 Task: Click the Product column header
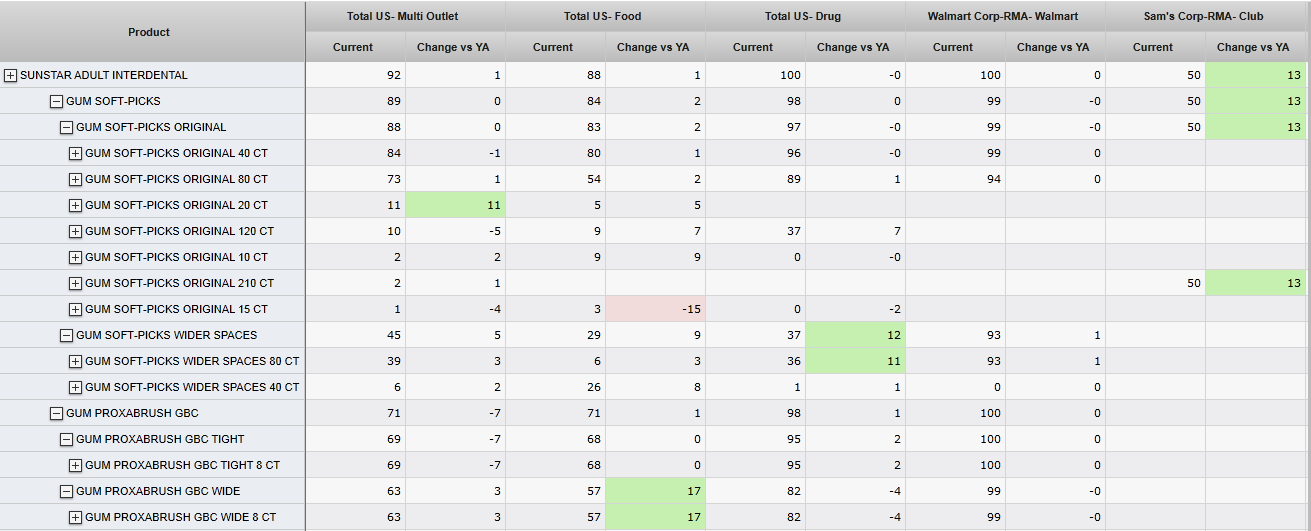[149, 32]
